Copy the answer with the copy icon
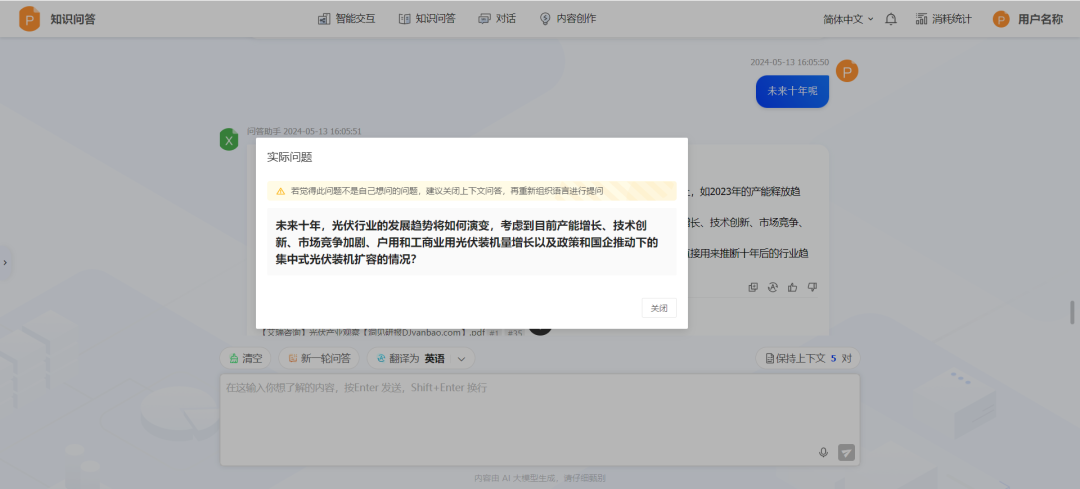Image resolution: width=1080 pixels, height=489 pixels. point(753,287)
